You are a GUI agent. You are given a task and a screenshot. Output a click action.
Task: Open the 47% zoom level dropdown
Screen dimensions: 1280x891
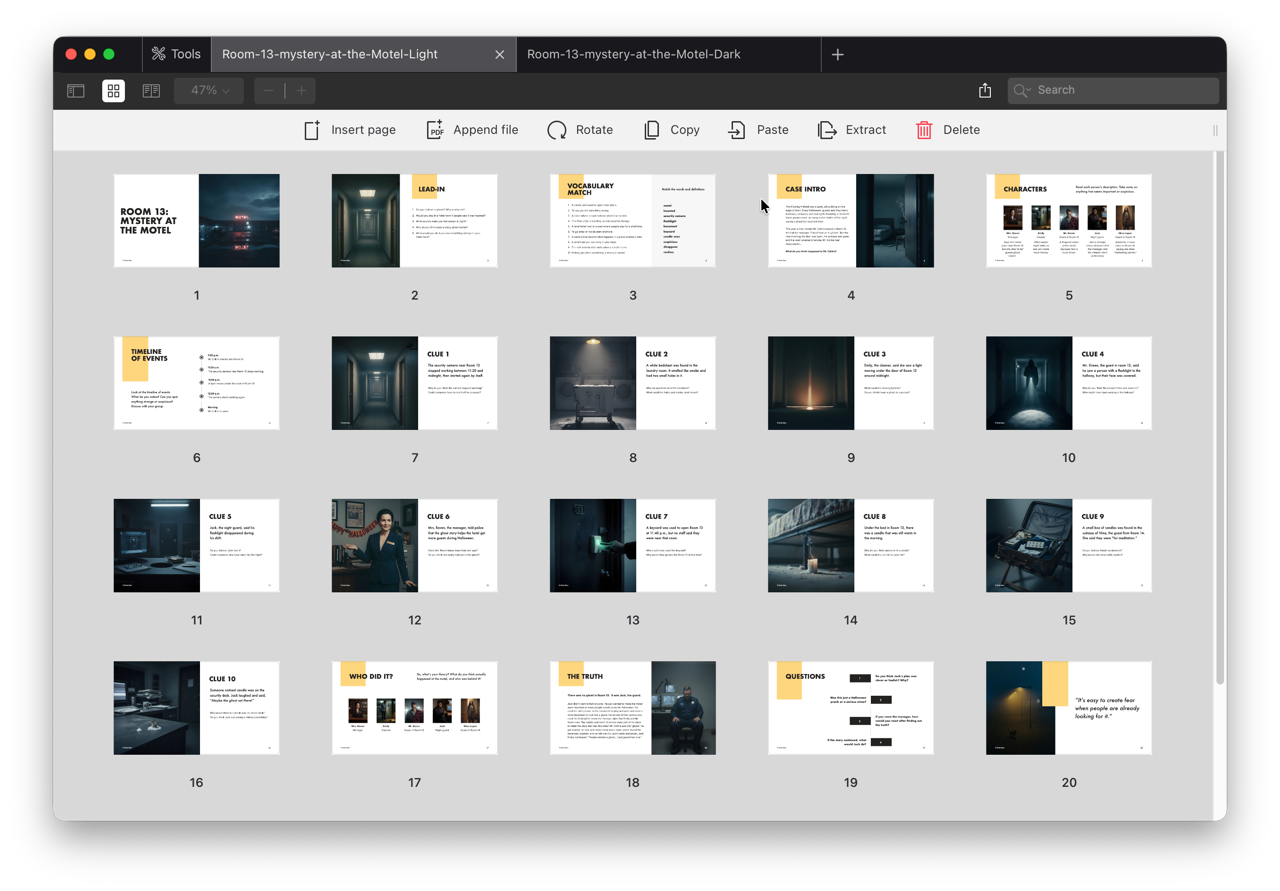tap(210, 90)
